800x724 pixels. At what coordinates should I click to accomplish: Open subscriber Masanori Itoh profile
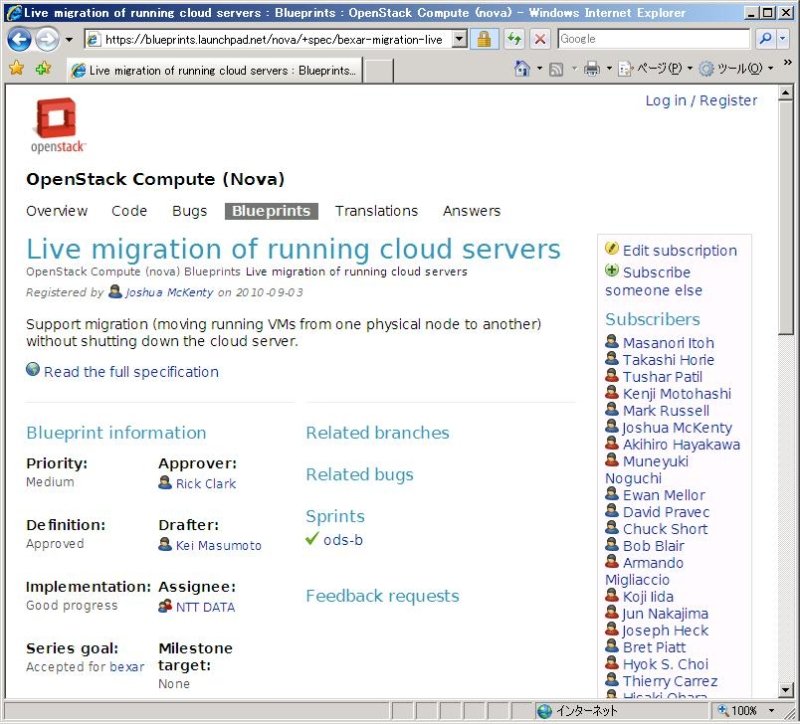[668, 343]
